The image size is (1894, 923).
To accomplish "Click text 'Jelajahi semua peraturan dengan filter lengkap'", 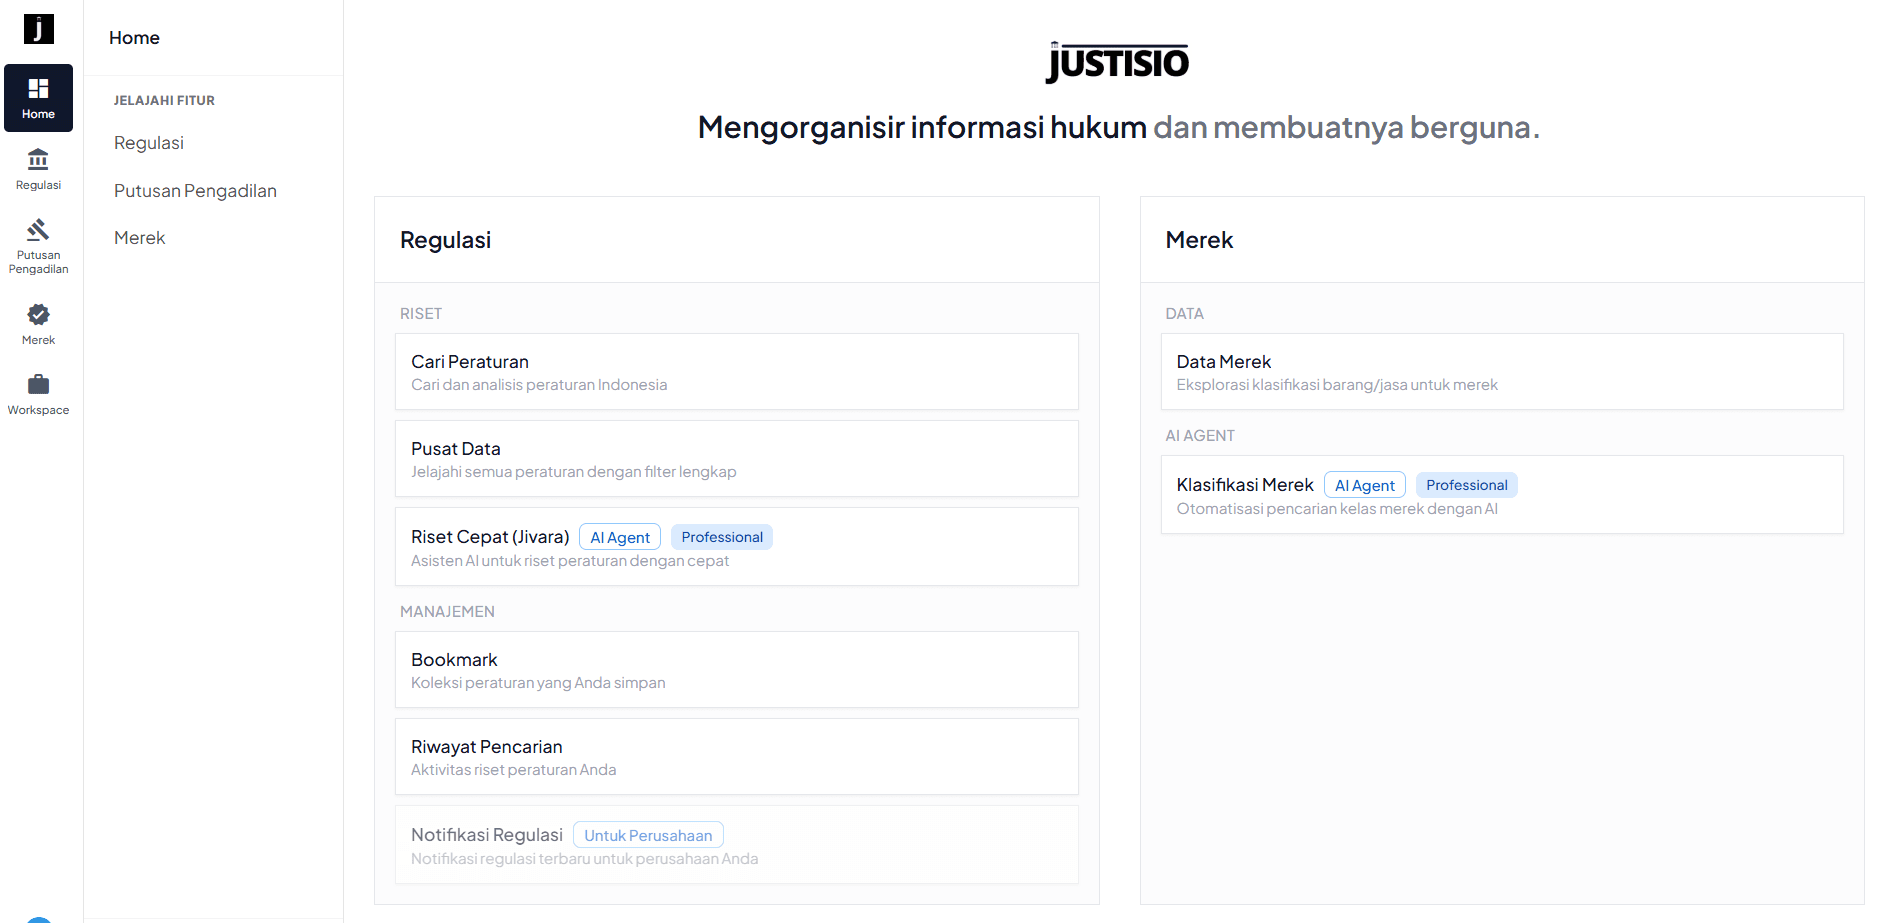I will point(574,472).
